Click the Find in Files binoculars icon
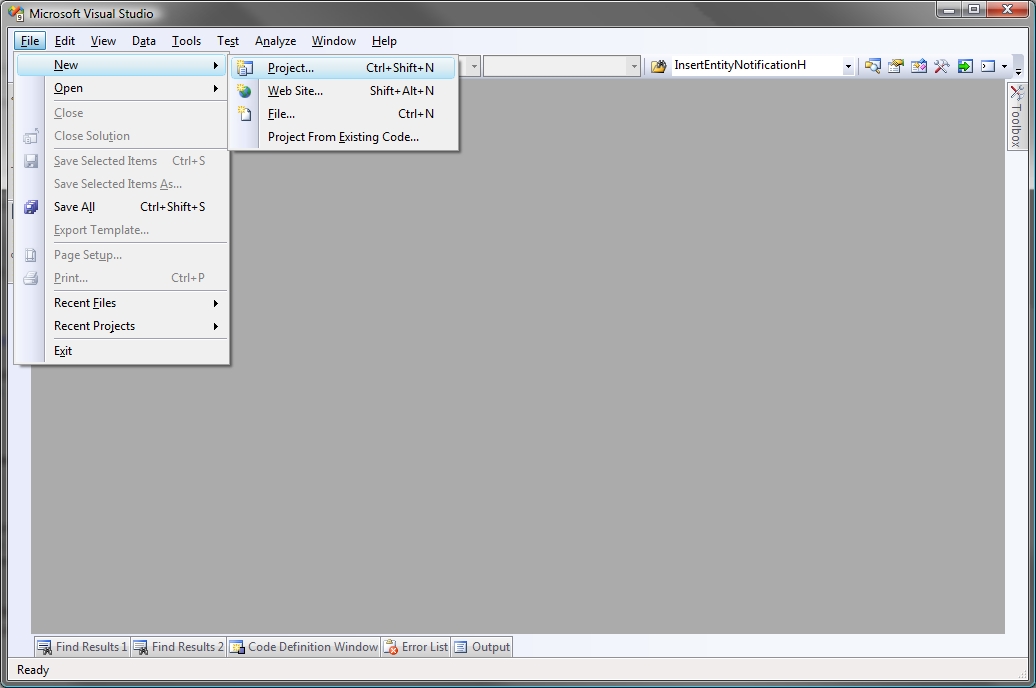 coord(658,66)
